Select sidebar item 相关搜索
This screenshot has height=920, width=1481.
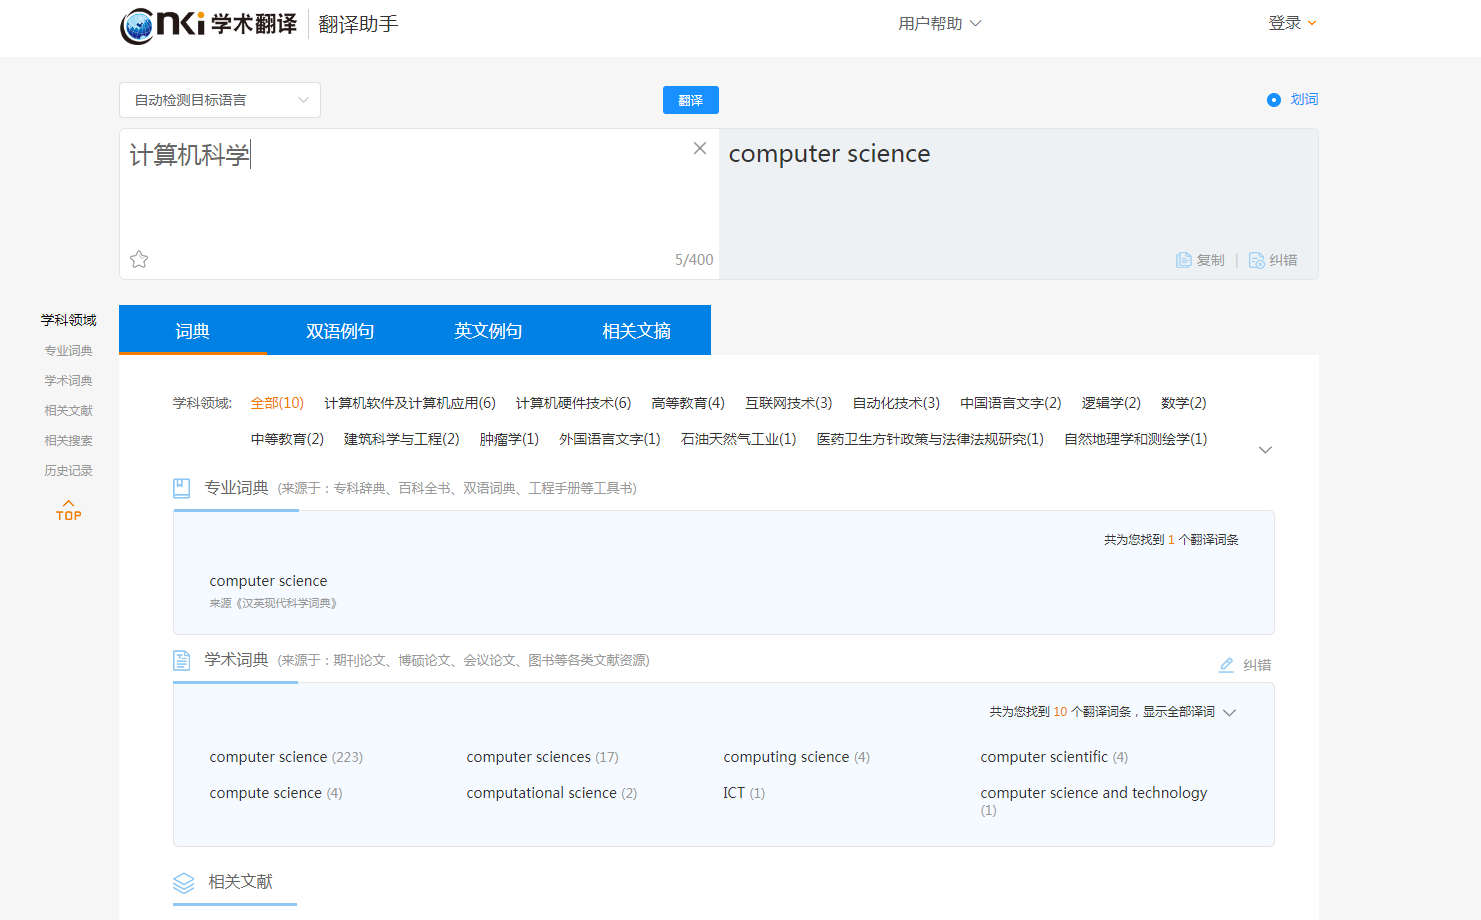tap(68, 441)
